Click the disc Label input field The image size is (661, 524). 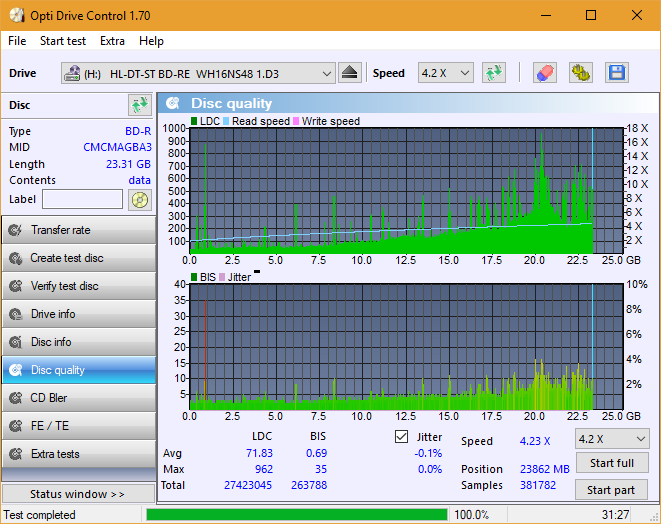coord(82,199)
